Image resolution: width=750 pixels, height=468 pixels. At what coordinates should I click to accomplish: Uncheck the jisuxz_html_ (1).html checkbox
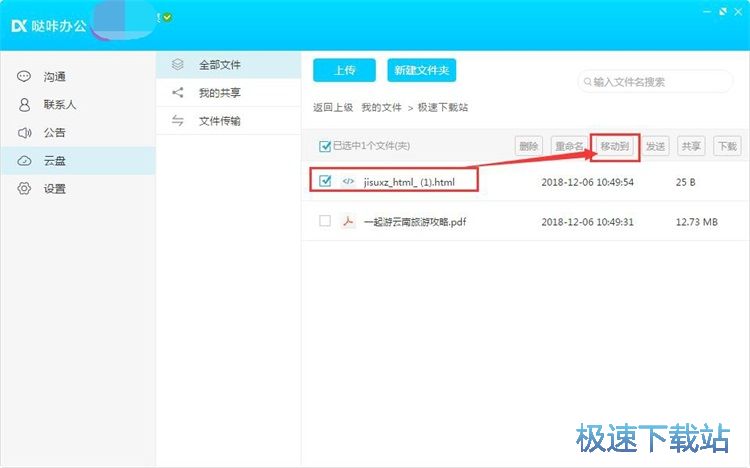[x=325, y=181]
